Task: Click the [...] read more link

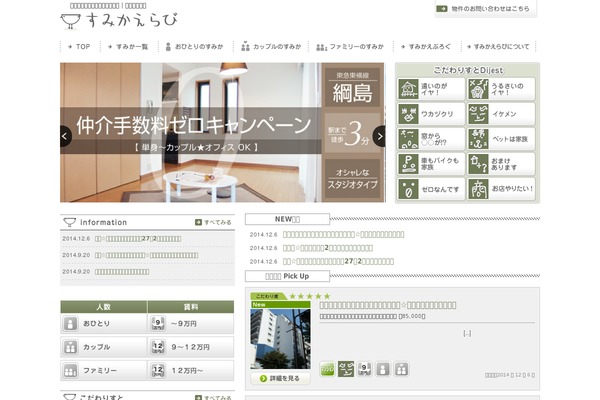Action: pyautogui.click(x=467, y=333)
